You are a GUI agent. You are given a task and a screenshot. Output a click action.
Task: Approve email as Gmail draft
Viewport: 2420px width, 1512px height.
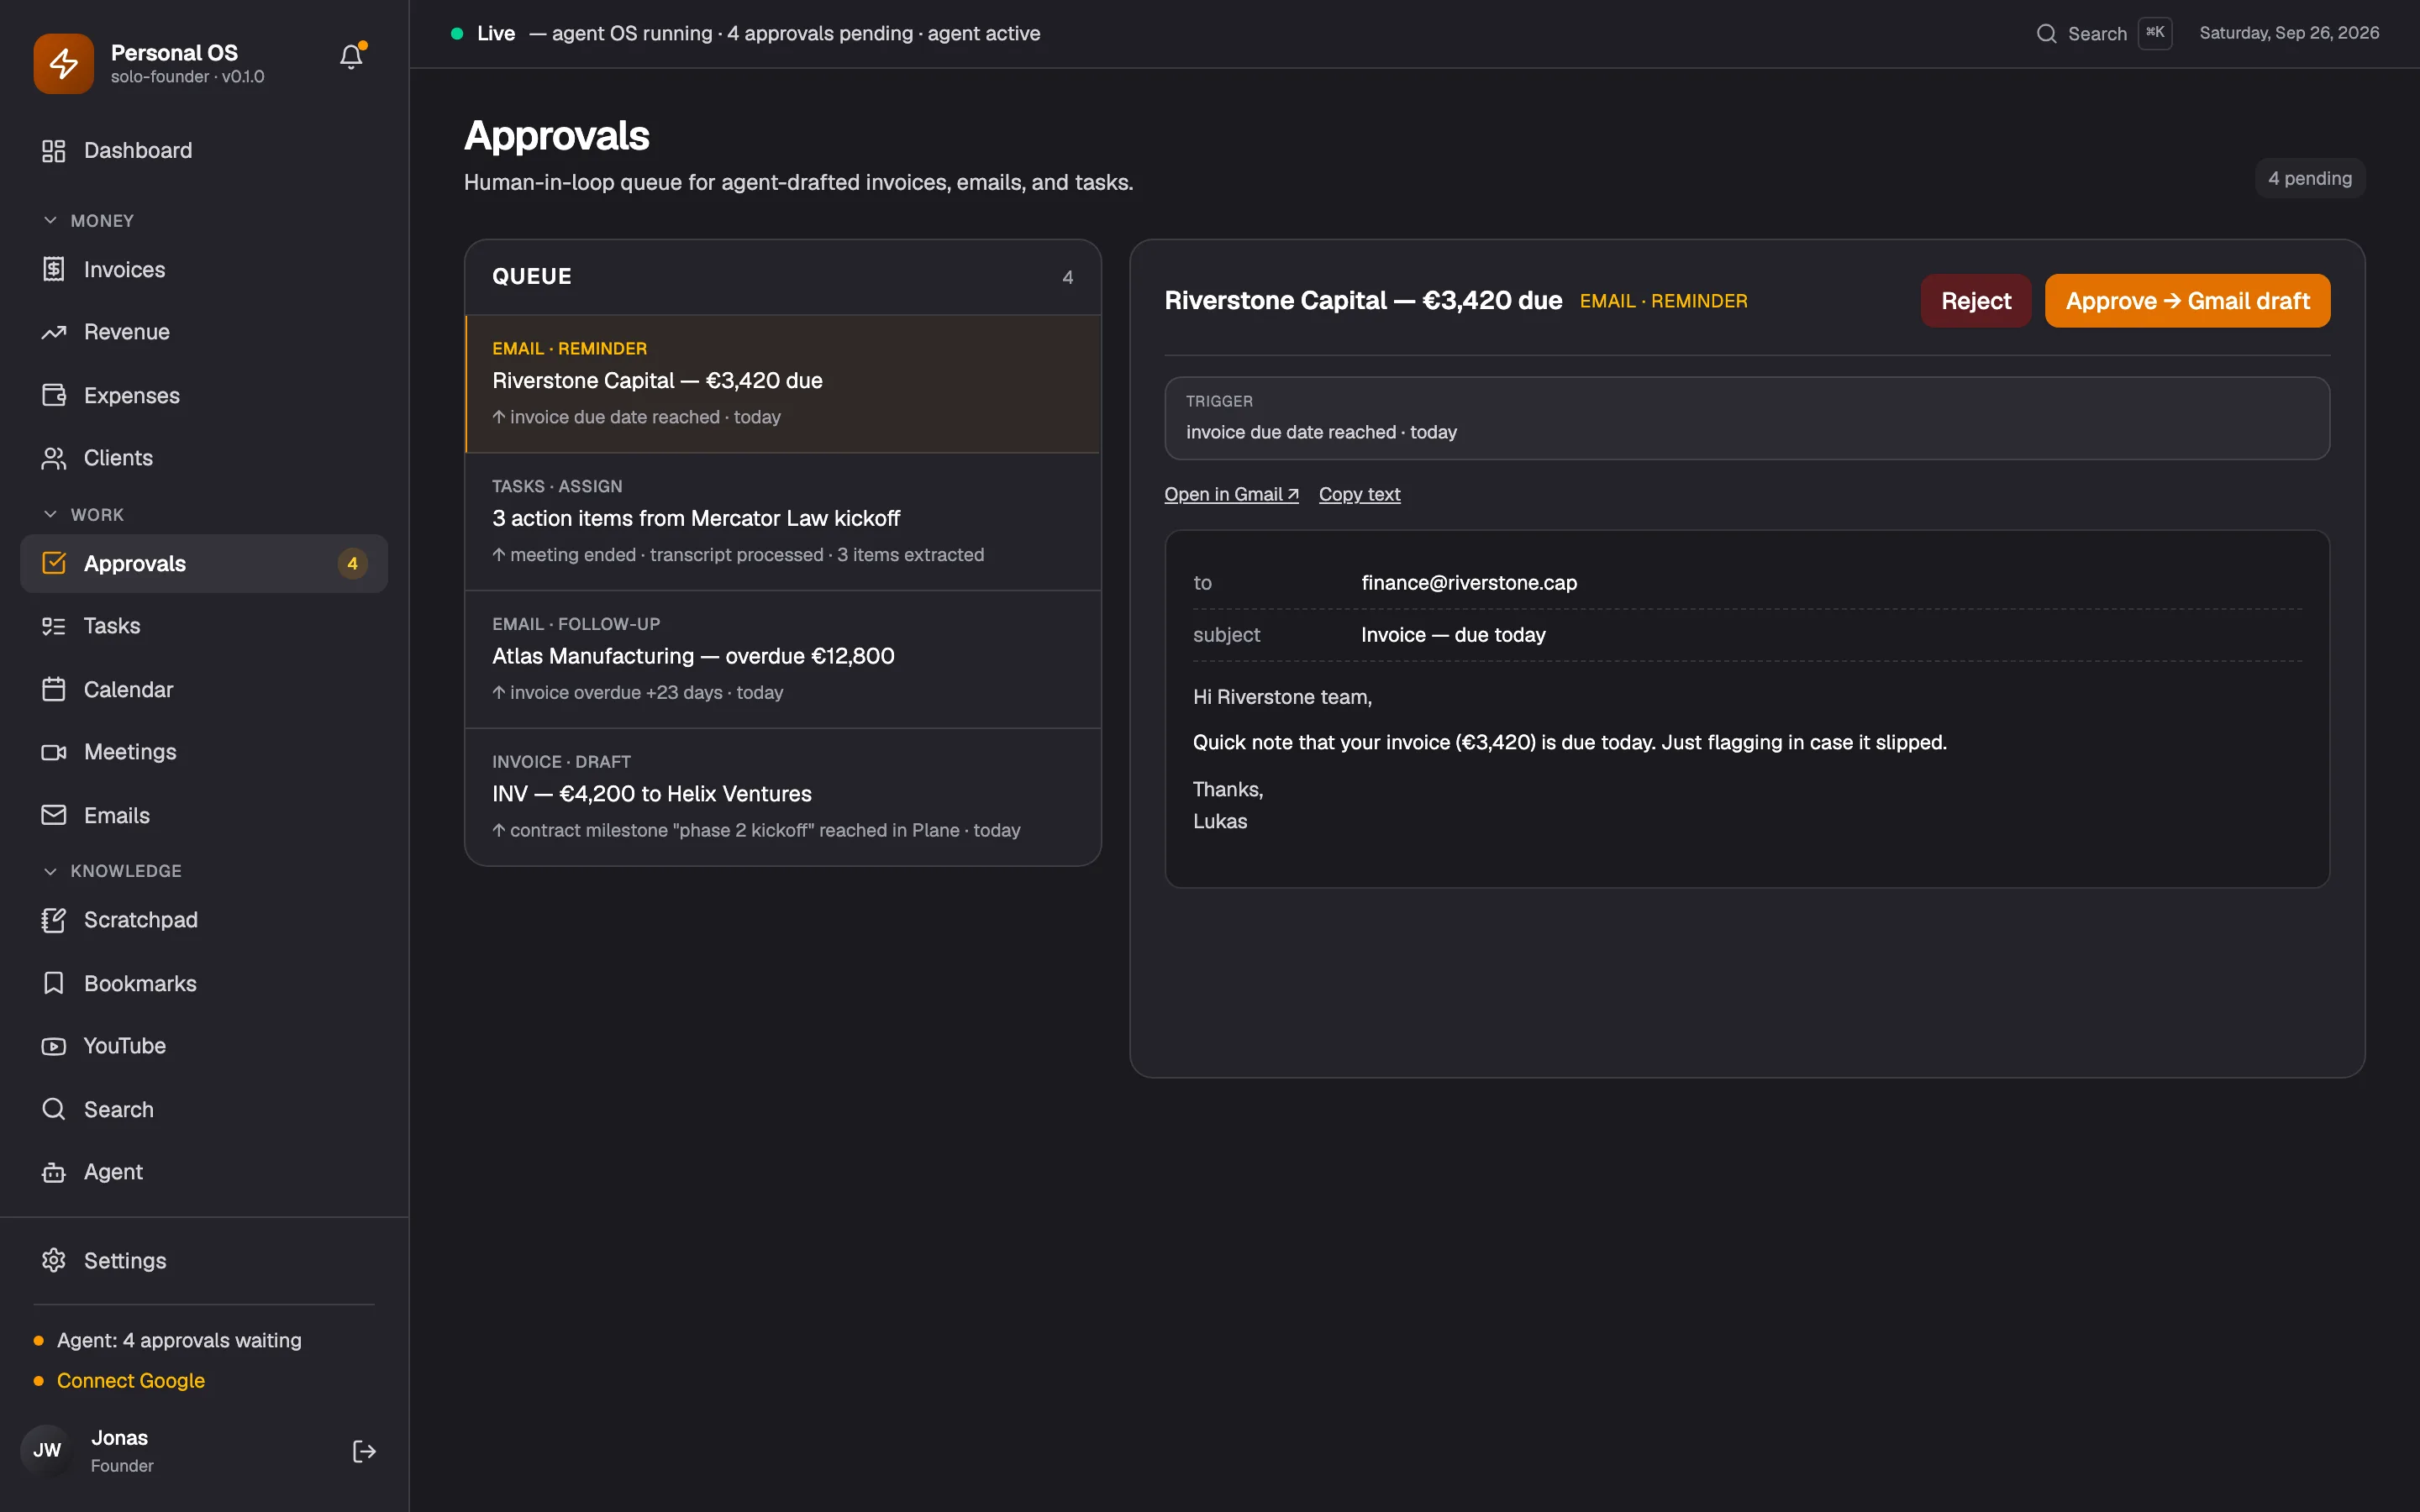pyautogui.click(x=2187, y=301)
